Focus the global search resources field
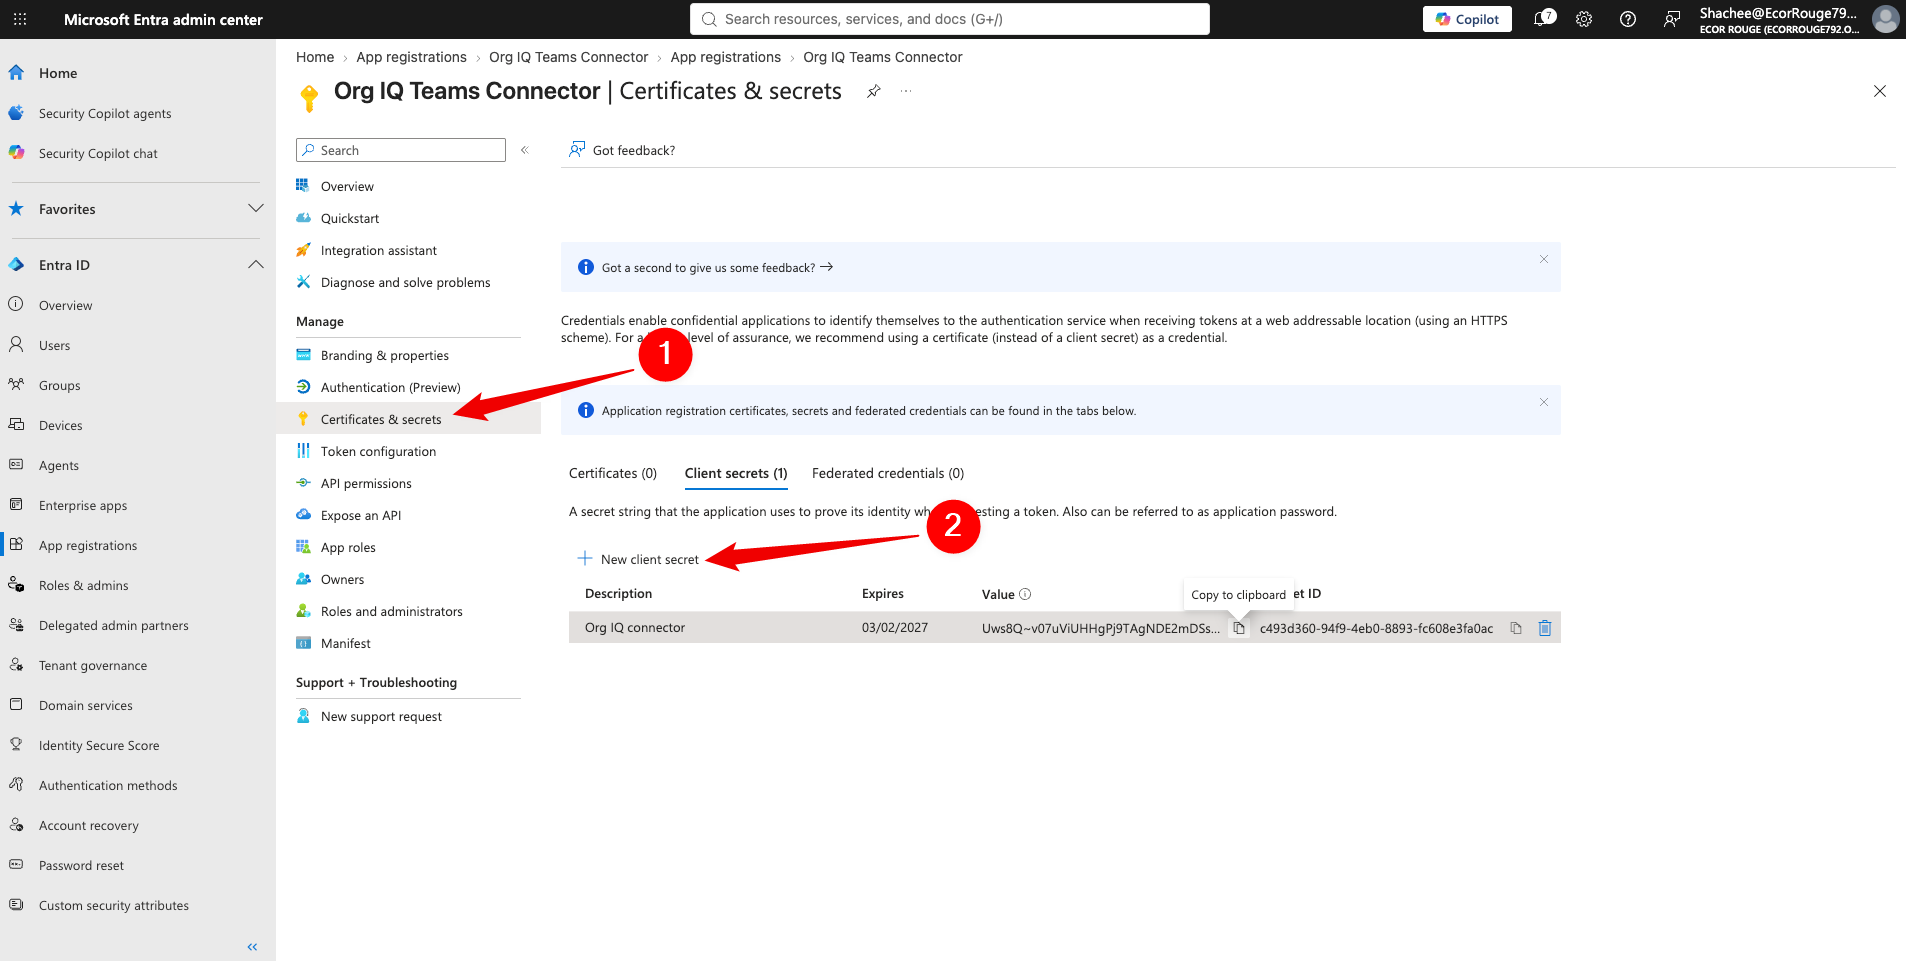The width and height of the screenshot is (1906, 961). [950, 19]
